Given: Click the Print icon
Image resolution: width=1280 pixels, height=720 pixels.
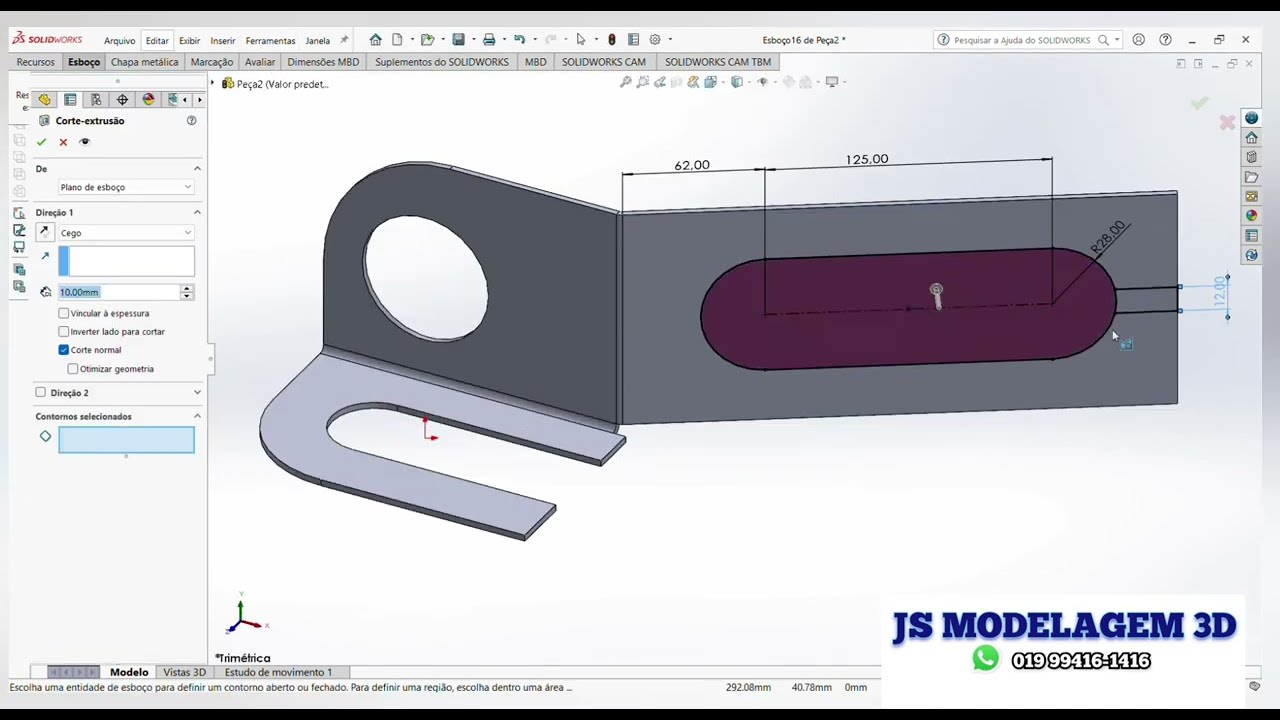Looking at the screenshot, I should [489, 40].
